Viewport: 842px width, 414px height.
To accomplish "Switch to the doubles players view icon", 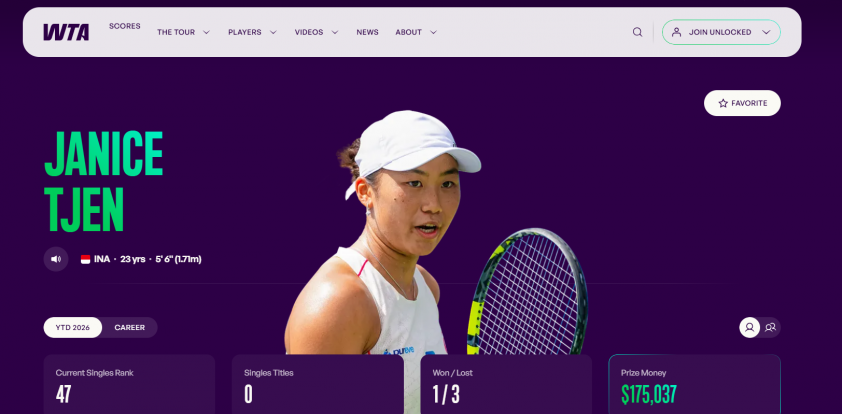I will point(771,328).
